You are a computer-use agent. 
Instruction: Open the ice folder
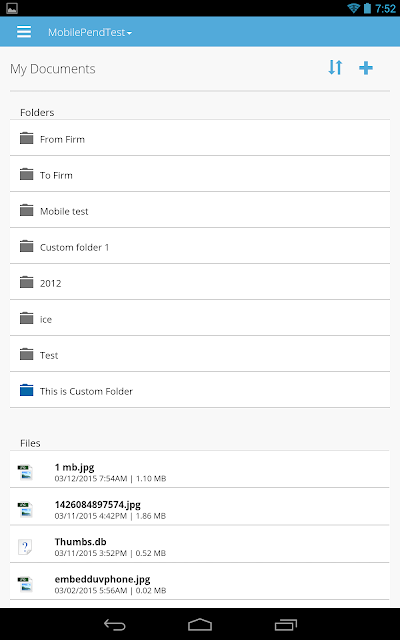point(200,318)
